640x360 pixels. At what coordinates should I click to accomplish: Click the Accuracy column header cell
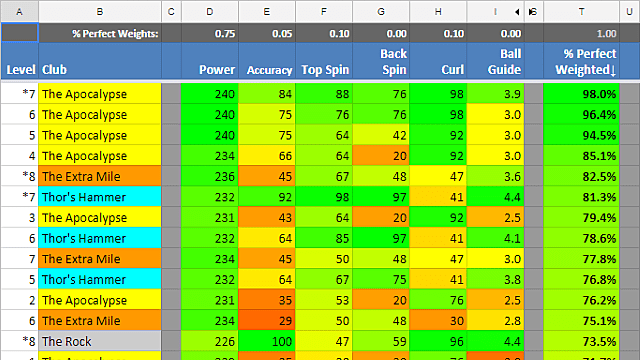click(x=267, y=61)
